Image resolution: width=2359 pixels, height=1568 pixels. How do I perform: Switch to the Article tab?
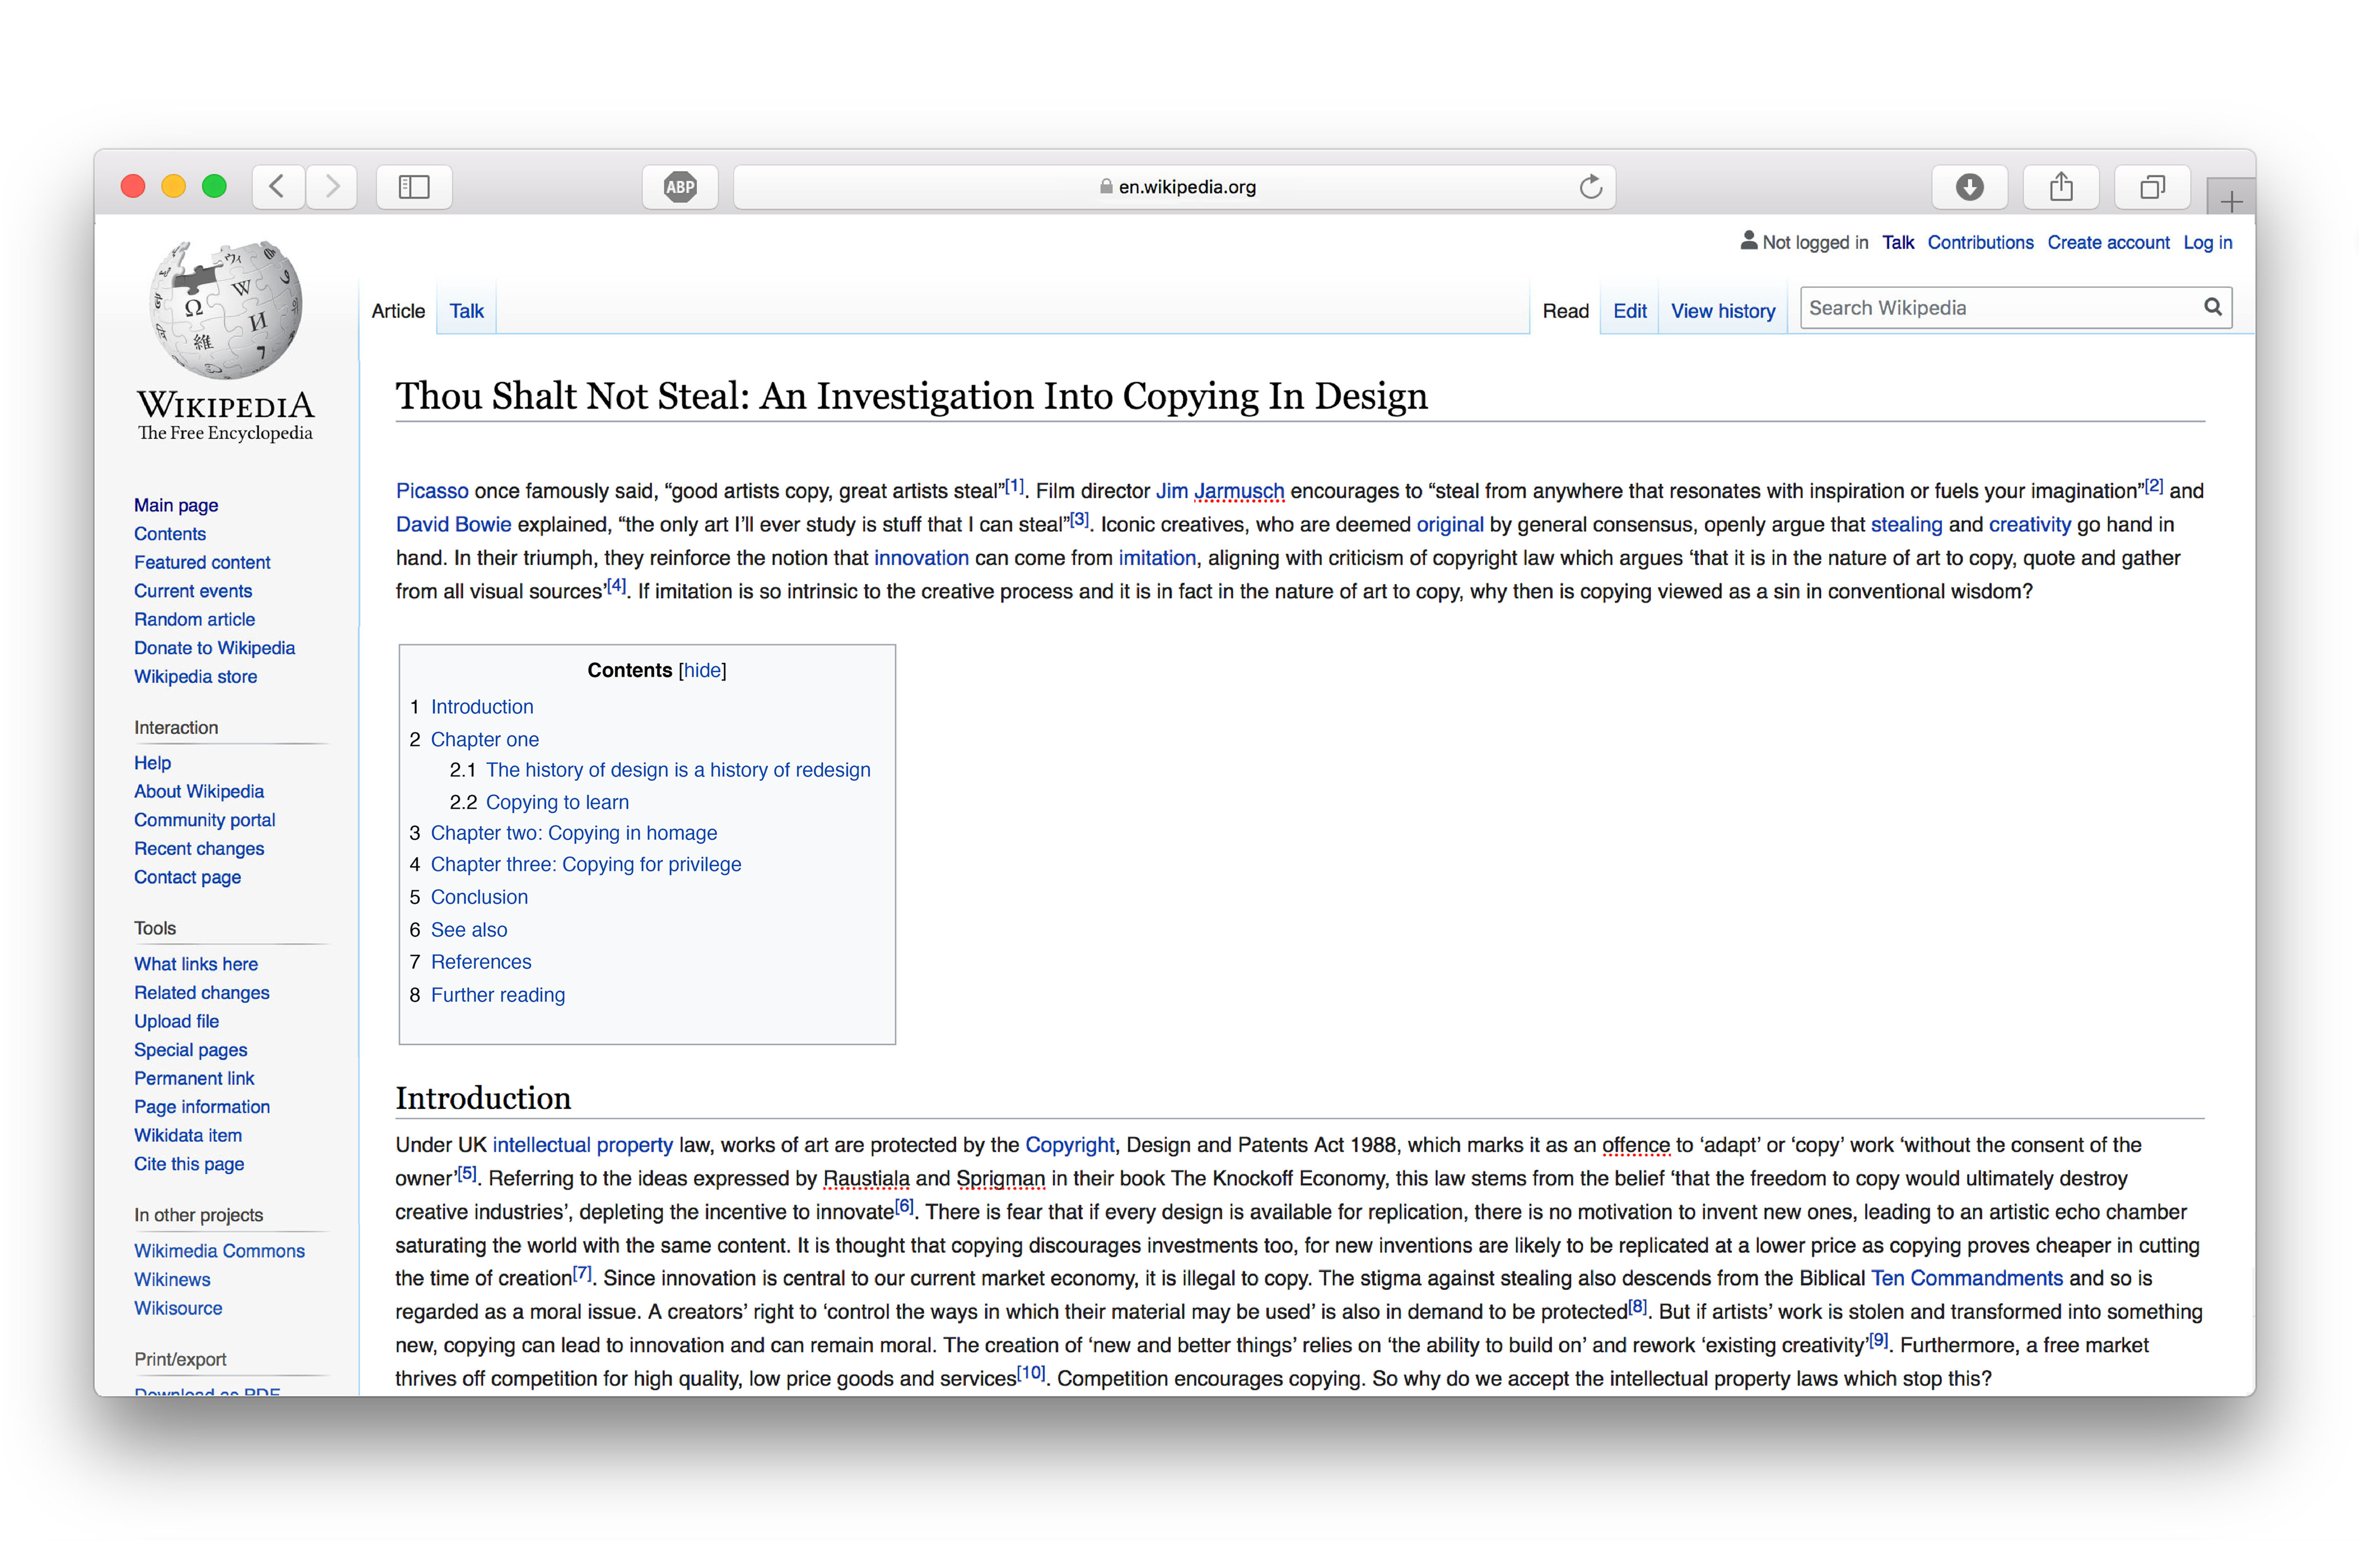point(398,311)
